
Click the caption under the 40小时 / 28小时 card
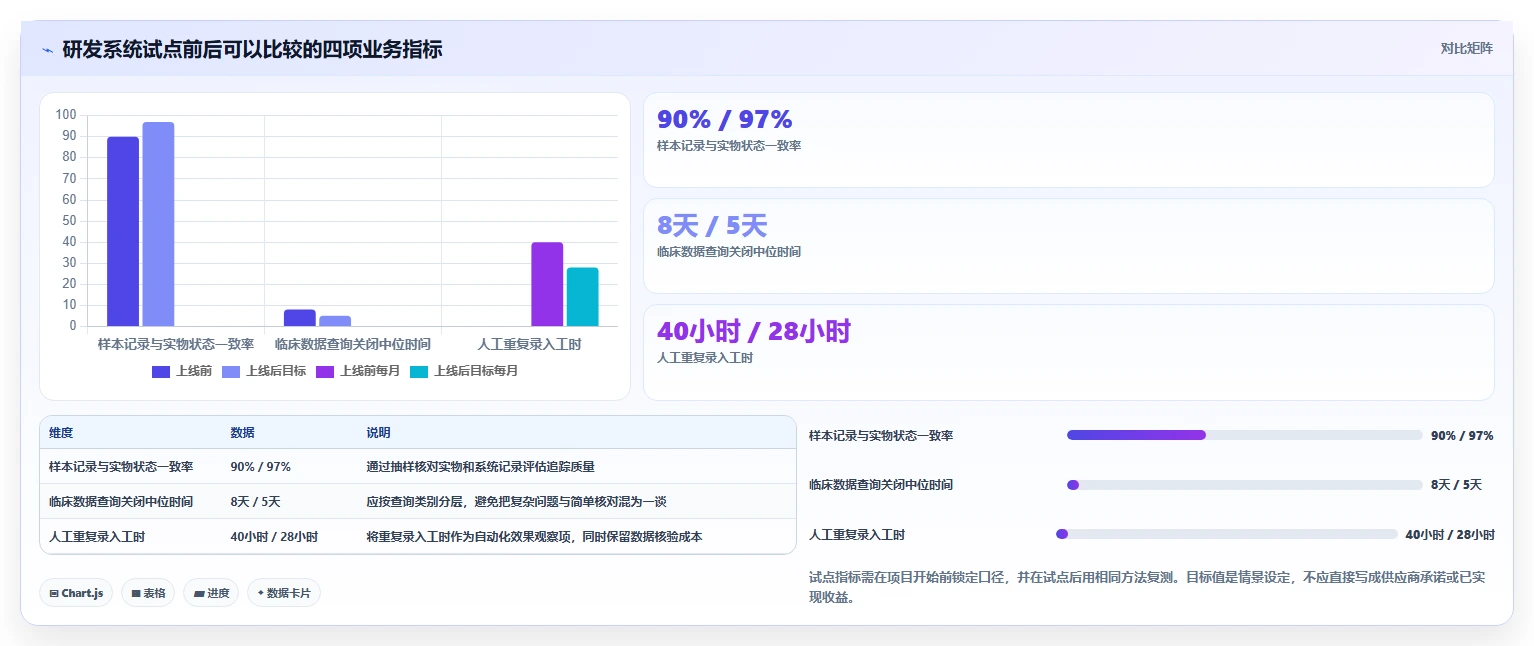705,358
